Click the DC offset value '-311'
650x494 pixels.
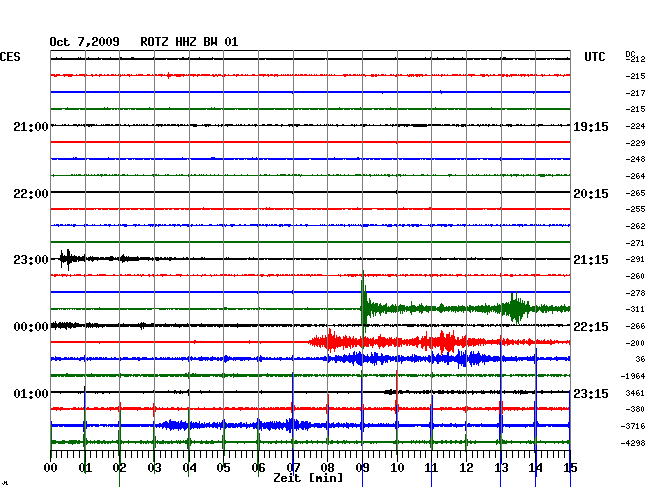pyautogui.click(x=635, y=309)
